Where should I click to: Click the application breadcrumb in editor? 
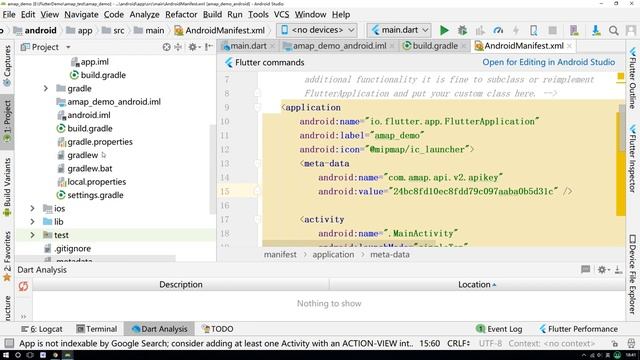pyautogui.click(x=333, y=254)
